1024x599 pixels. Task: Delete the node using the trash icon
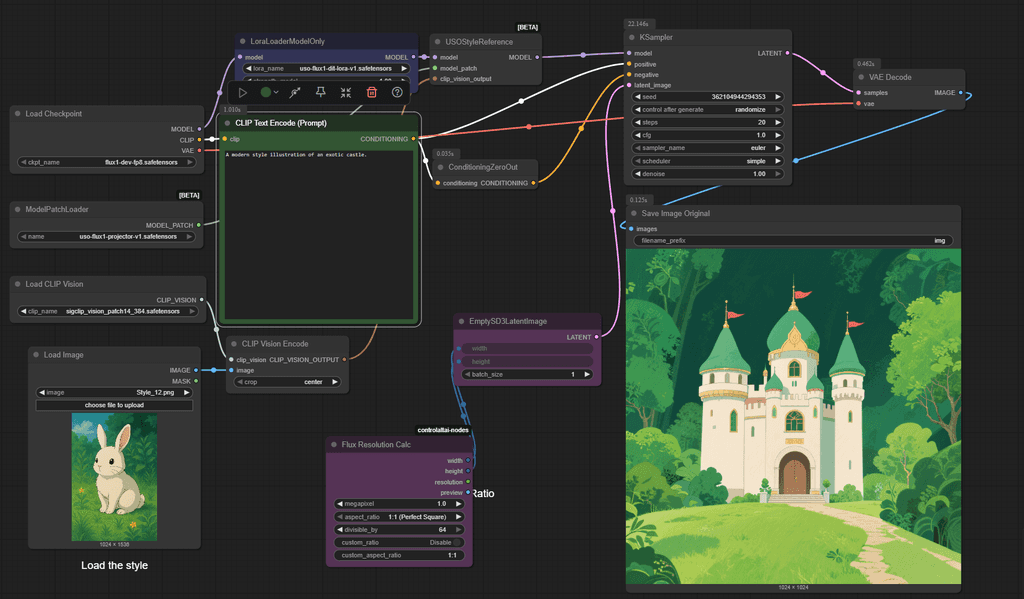click(x=370, y=92)
